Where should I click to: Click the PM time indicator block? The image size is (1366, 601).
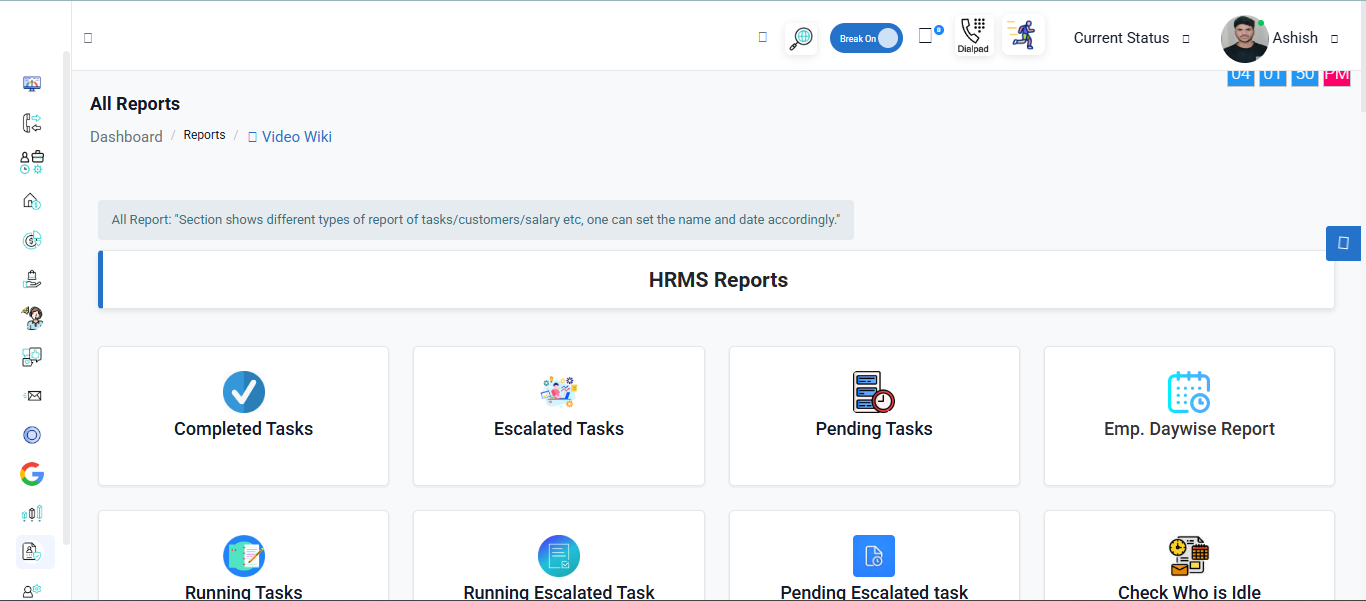[1336, 73]
